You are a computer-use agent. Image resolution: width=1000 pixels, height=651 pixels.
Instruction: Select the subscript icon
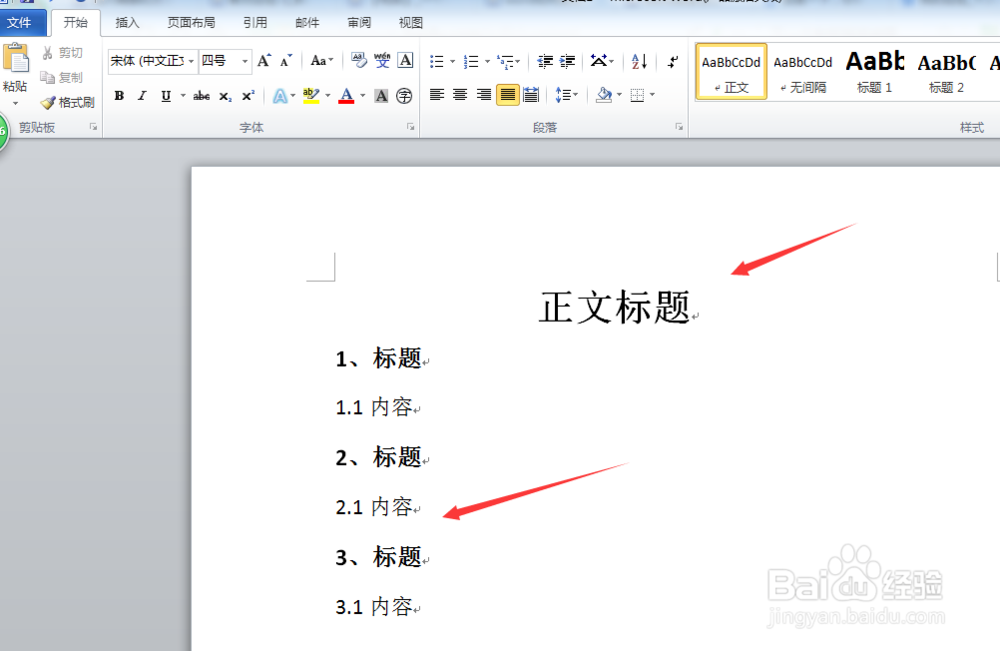pyautogui.click(x=225, y=96)
